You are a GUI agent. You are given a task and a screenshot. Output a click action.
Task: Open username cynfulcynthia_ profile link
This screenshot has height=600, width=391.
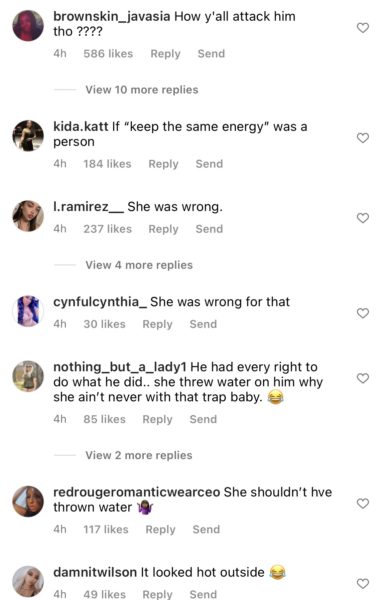pos(100,302)
